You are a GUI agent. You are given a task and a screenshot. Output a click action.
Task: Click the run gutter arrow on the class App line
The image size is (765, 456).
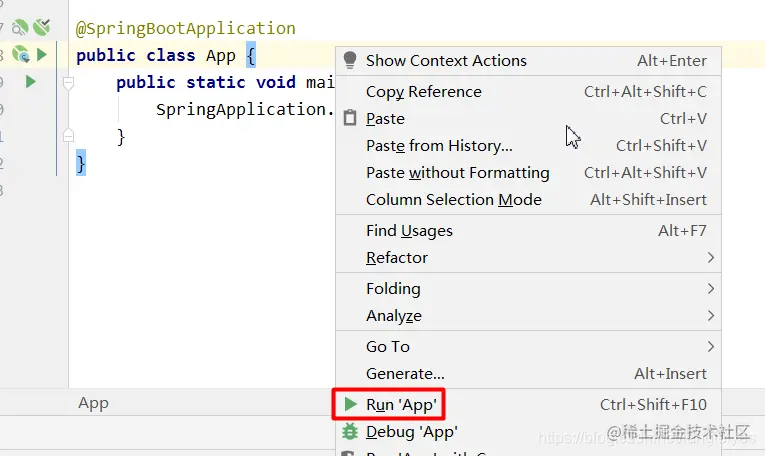point(42,54)
